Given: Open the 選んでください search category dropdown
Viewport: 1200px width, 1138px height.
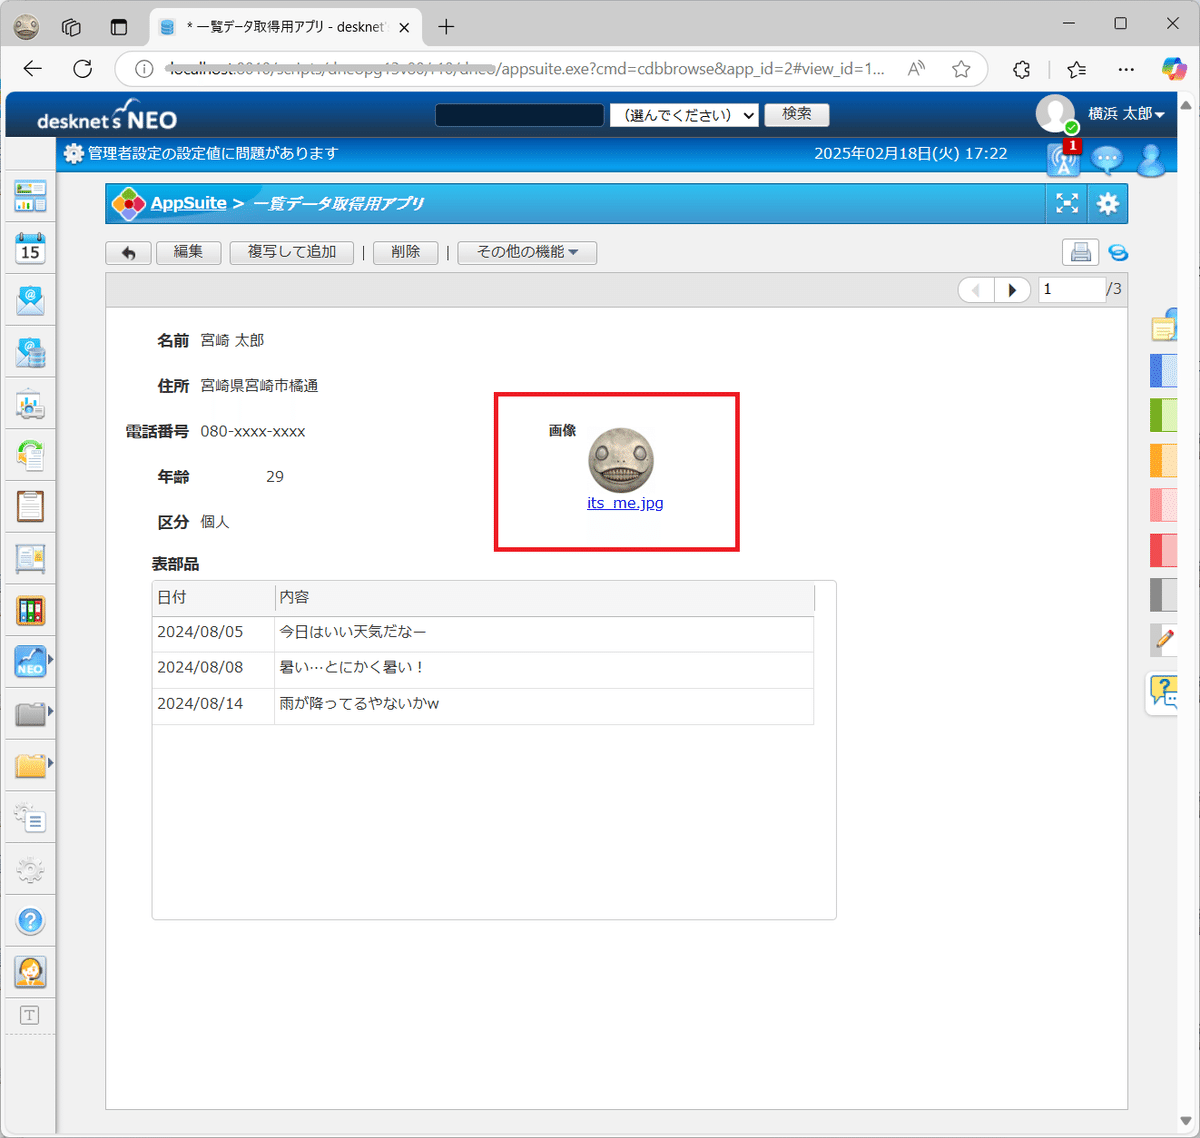Looking at the screenshot, I should [x=684, y=115].
